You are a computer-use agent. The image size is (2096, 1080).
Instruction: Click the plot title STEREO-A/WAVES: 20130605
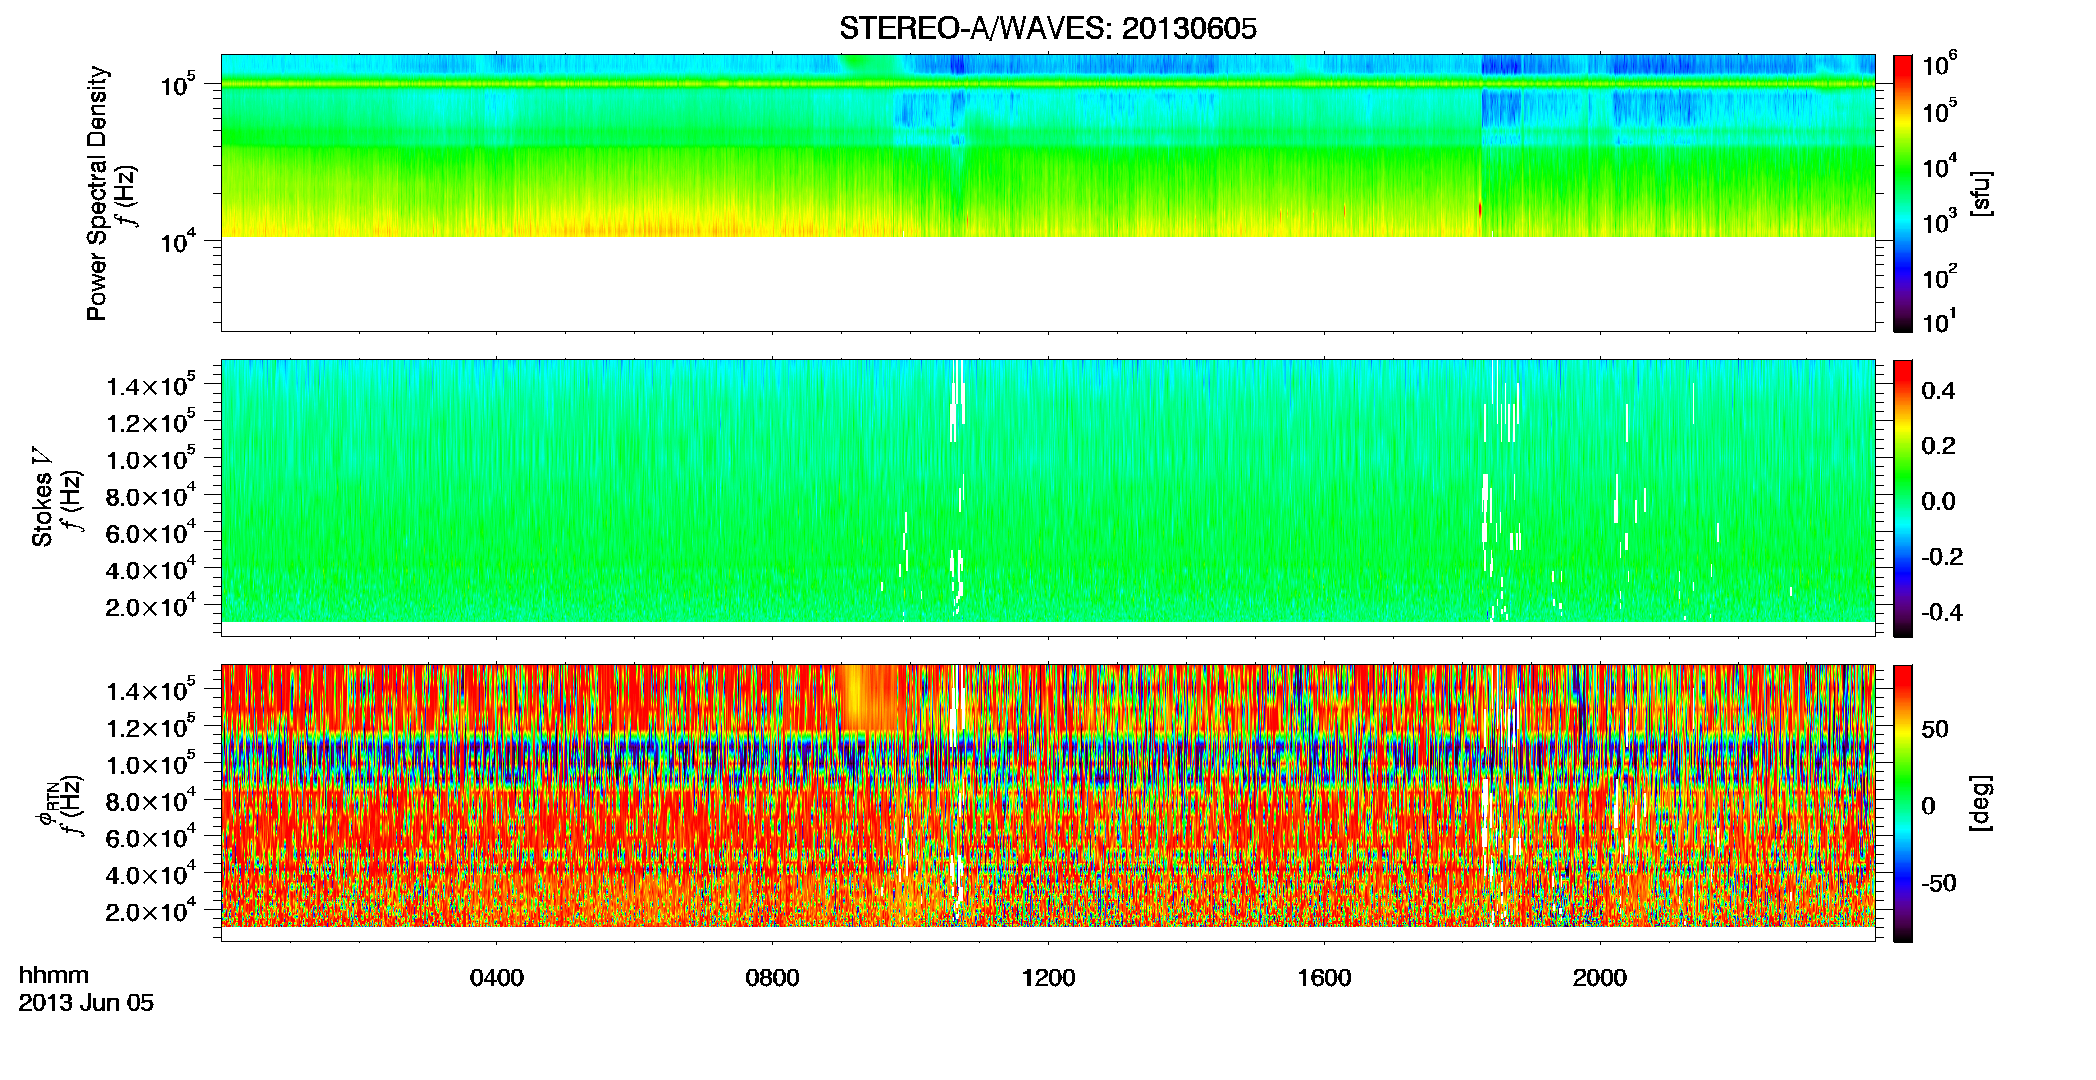(x=1047, y=29)
